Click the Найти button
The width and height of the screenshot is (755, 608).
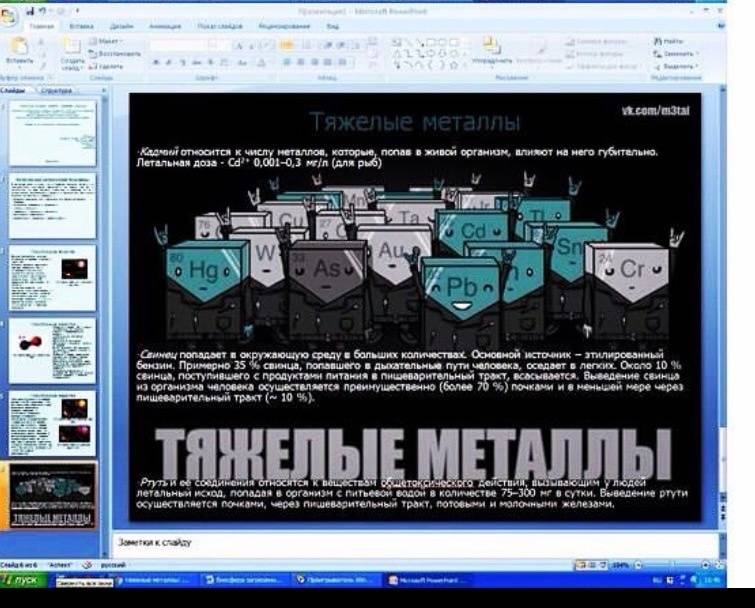click(668, 41)
